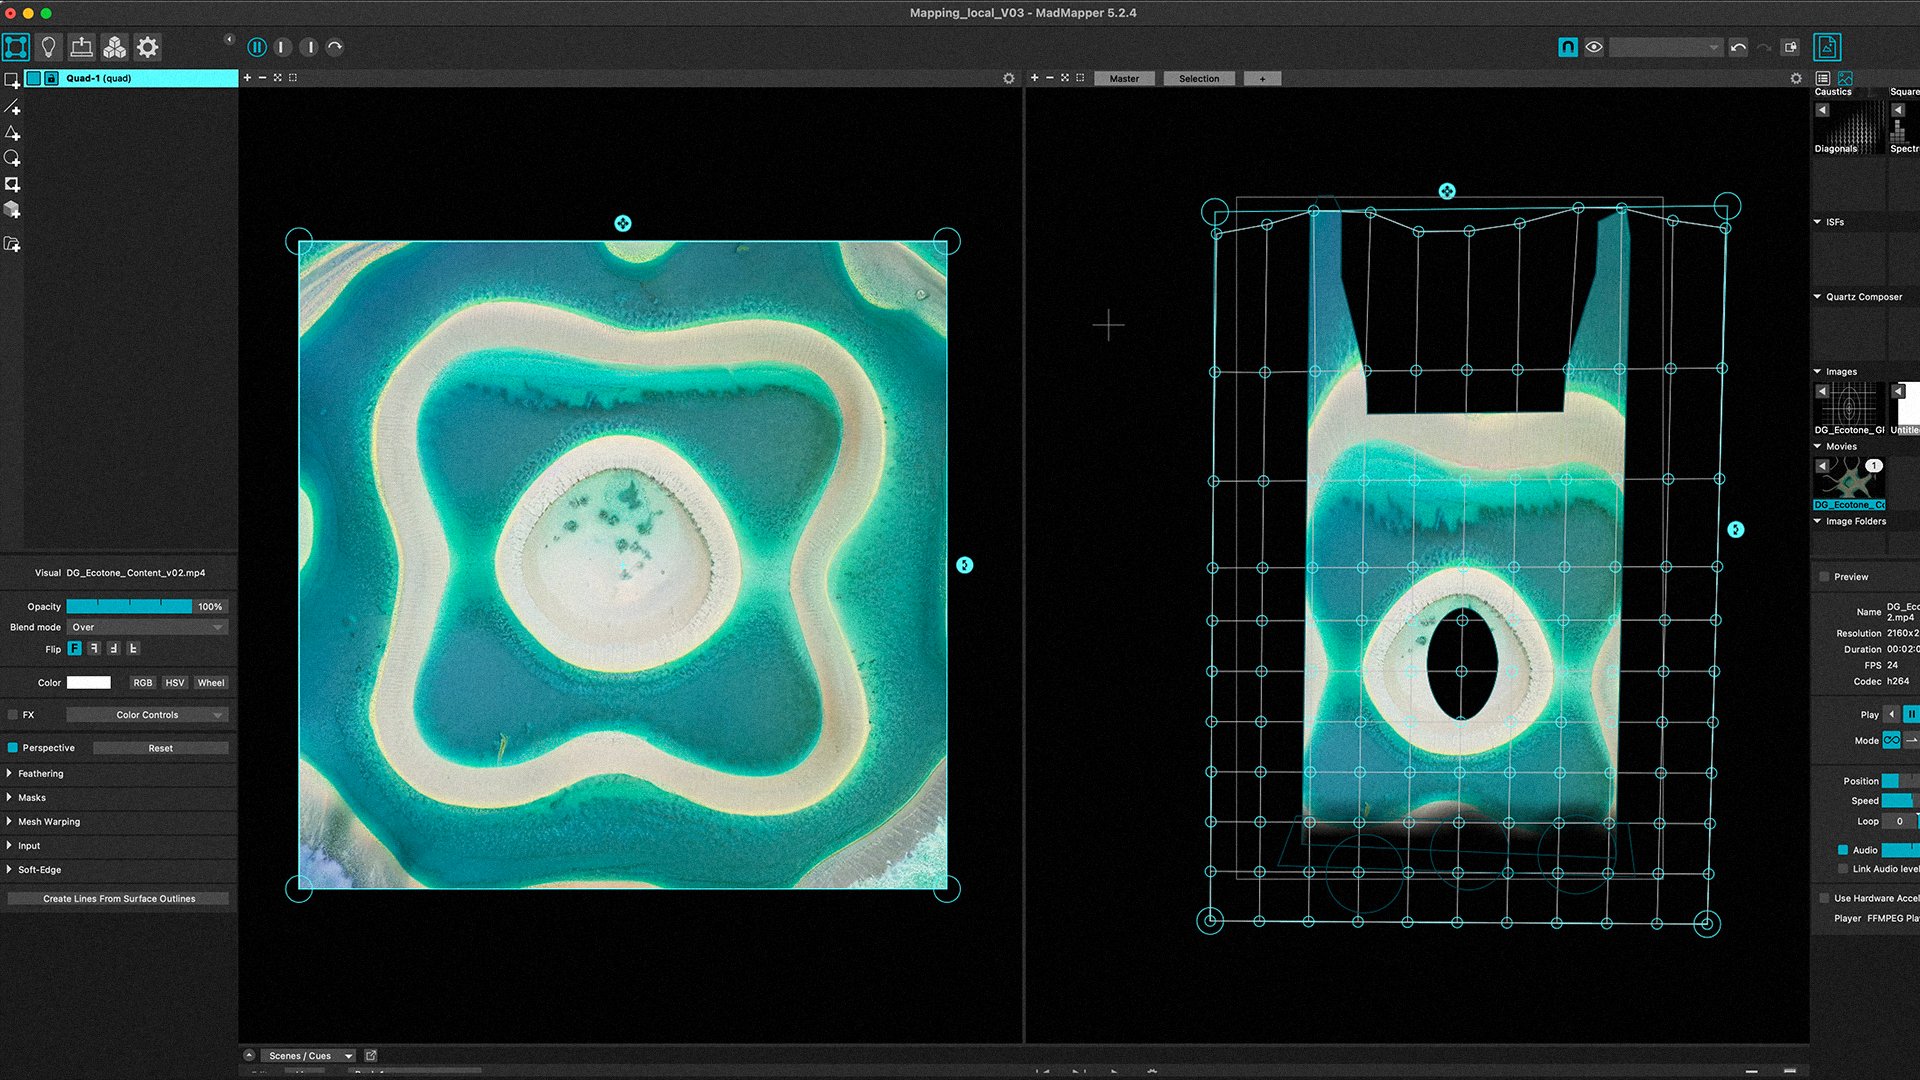Select the normal flip F button
The width and height of the screenshot is (1920, 1080).
[75, 649]
